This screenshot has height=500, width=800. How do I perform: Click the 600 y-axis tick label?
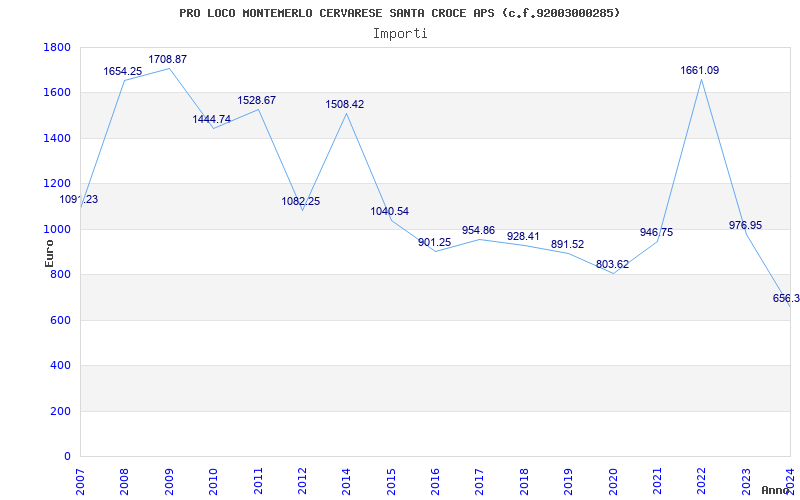61,320
